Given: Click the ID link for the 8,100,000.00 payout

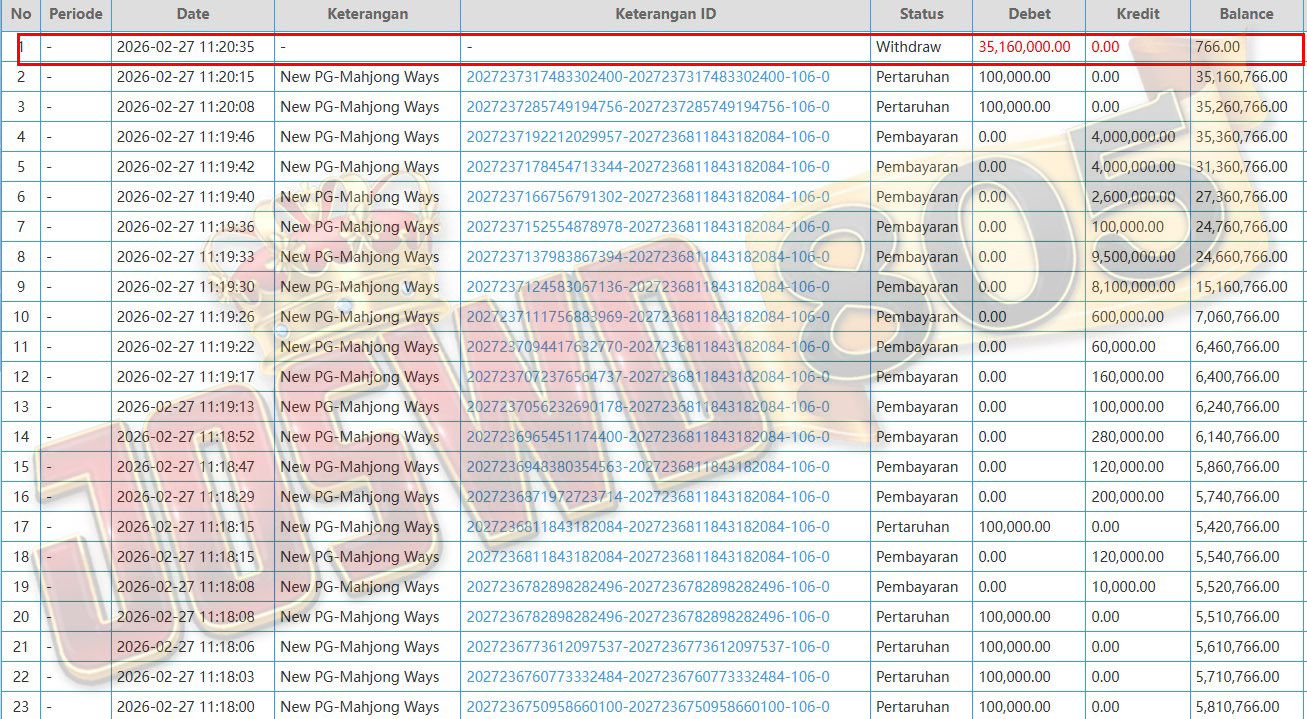Looking at the screenshot, I should point(647,287).
